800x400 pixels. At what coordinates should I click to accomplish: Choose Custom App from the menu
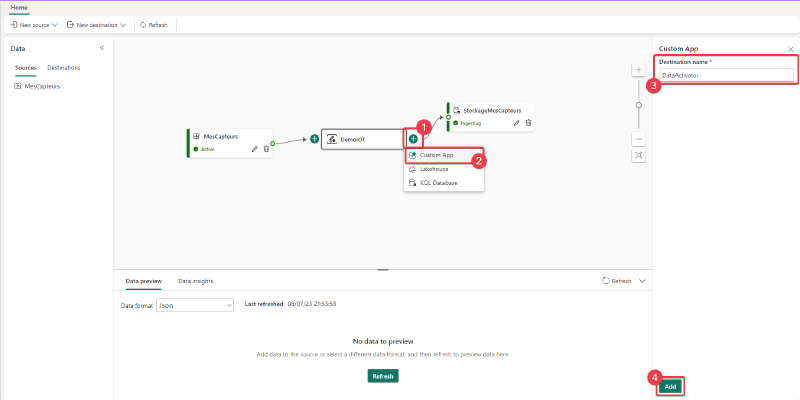pos(443,155)
